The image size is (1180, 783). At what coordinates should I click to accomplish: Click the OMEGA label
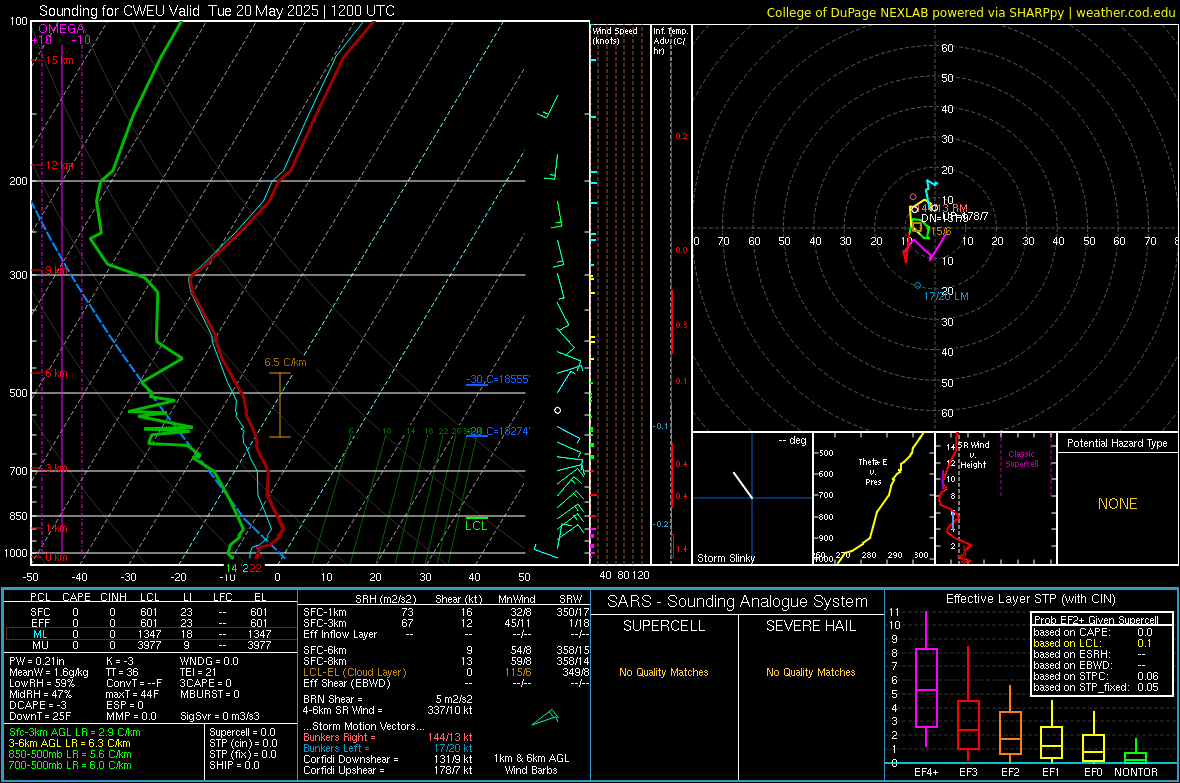tap(62, 29)
